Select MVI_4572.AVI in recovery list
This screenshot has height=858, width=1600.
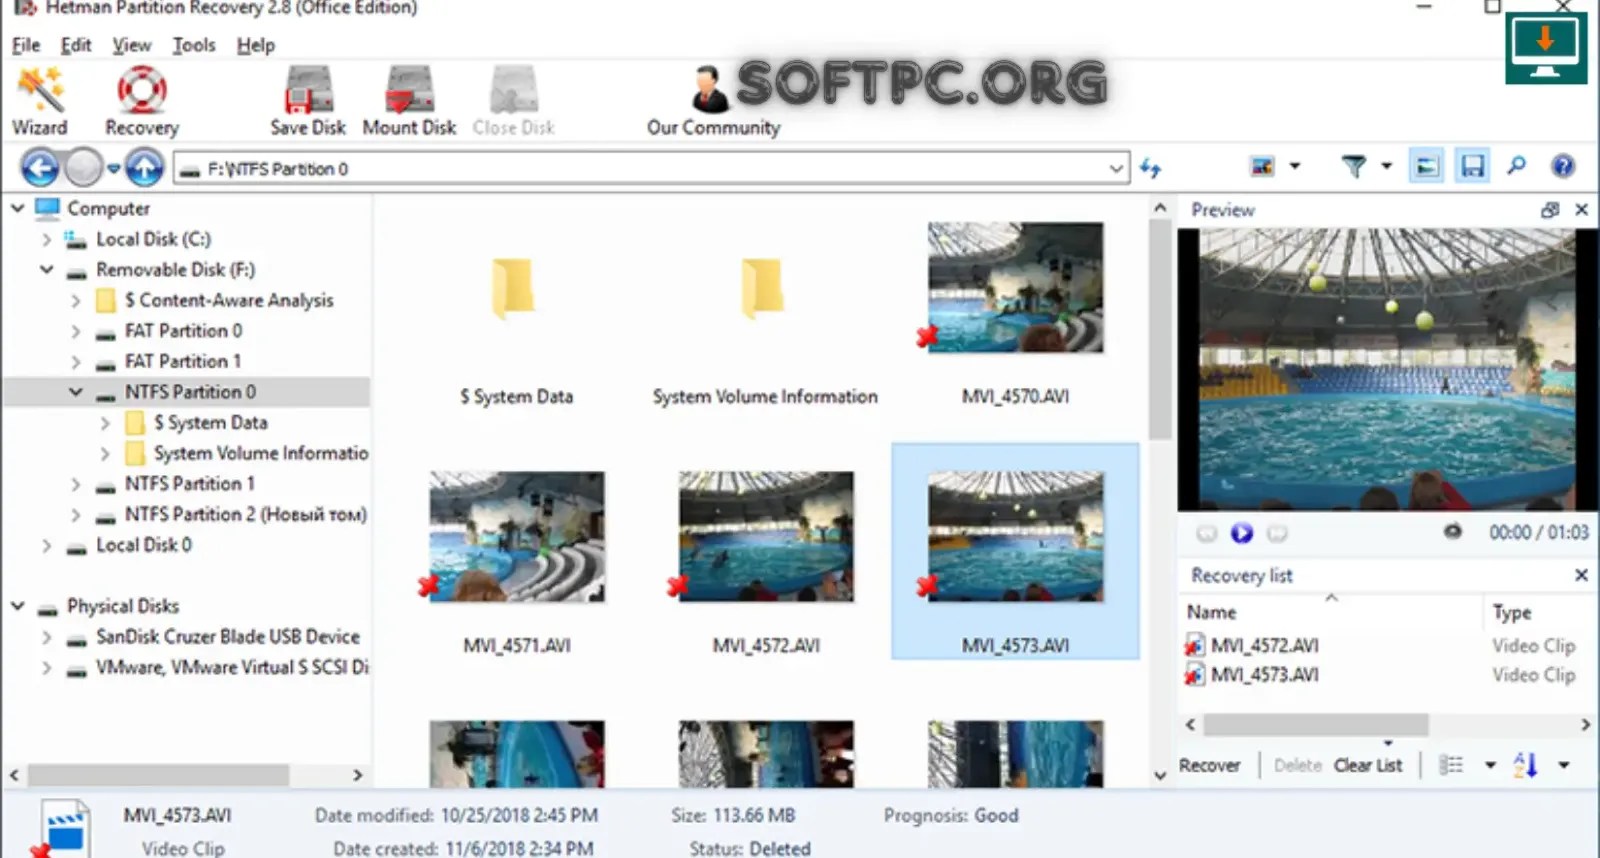click(x=1264, y=646)
